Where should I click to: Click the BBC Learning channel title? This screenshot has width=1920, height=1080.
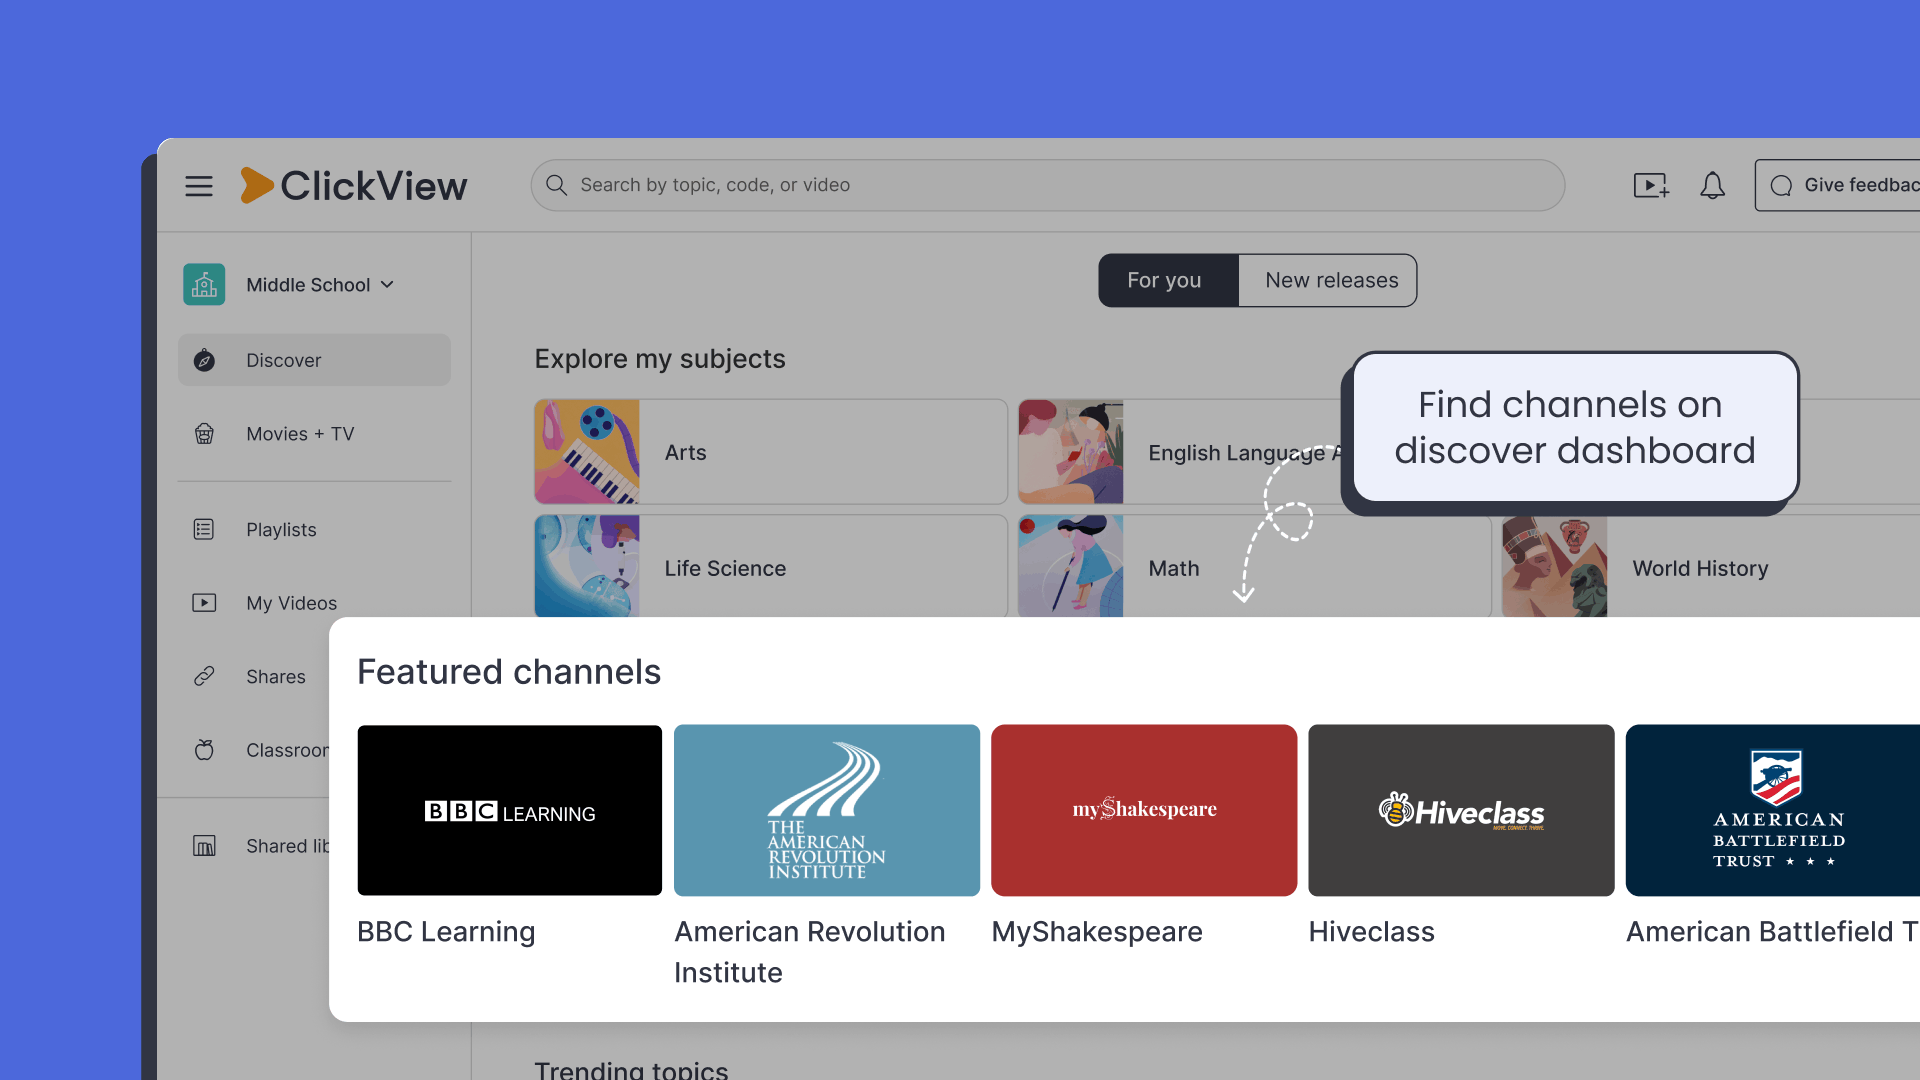(446, 932)
